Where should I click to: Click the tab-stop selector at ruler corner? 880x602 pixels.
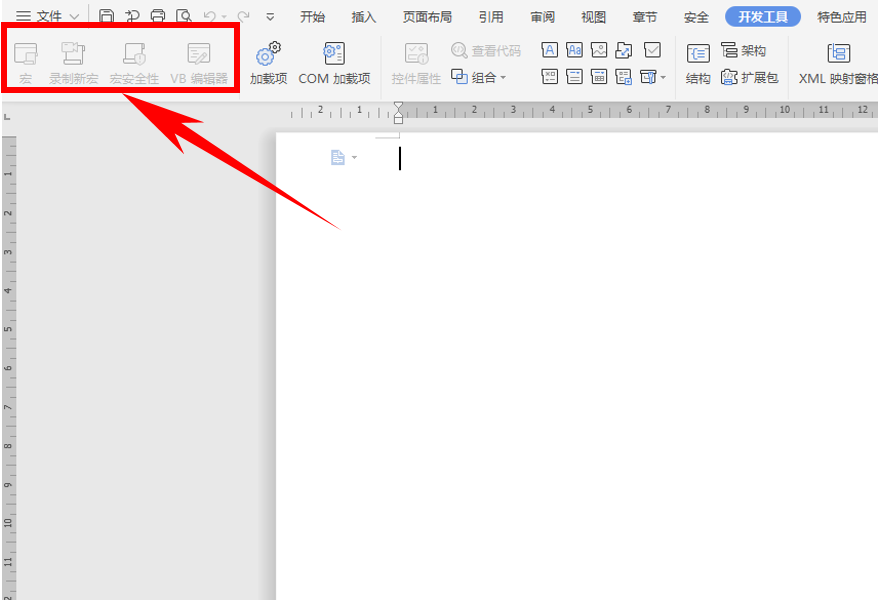(x=7, y=117)
